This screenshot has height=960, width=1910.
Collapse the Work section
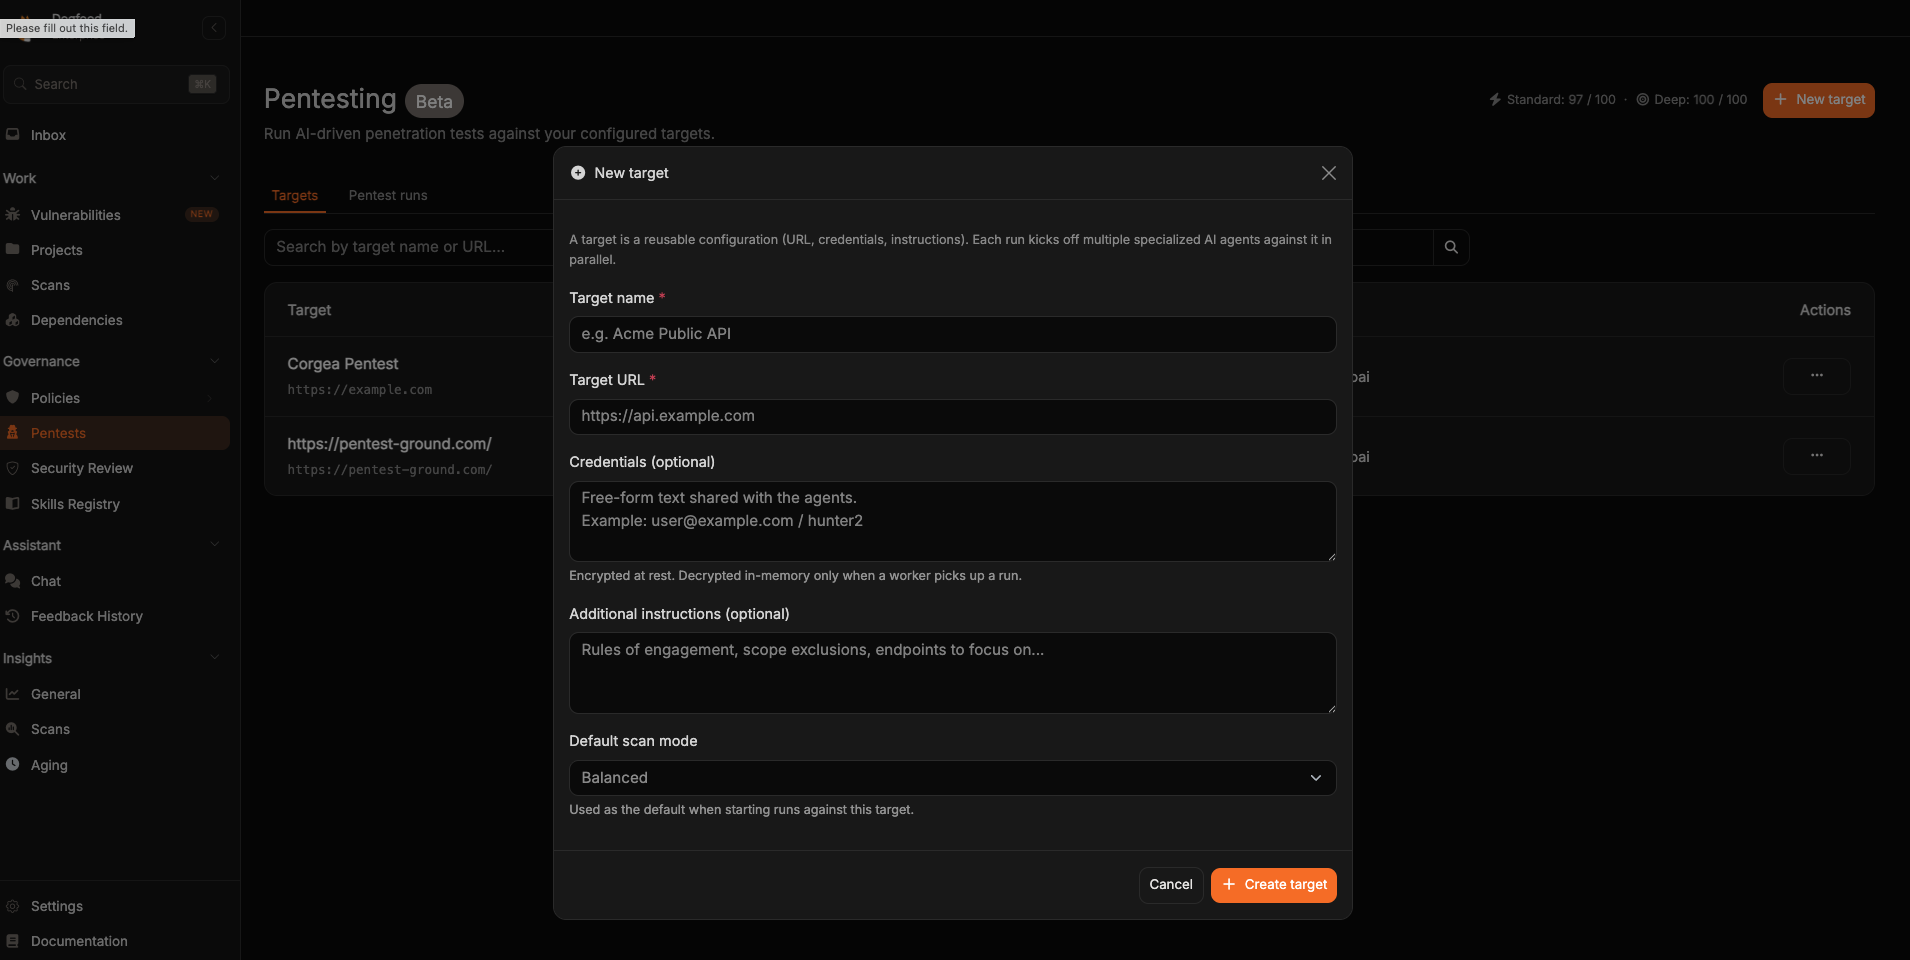(x=214, y=178)
